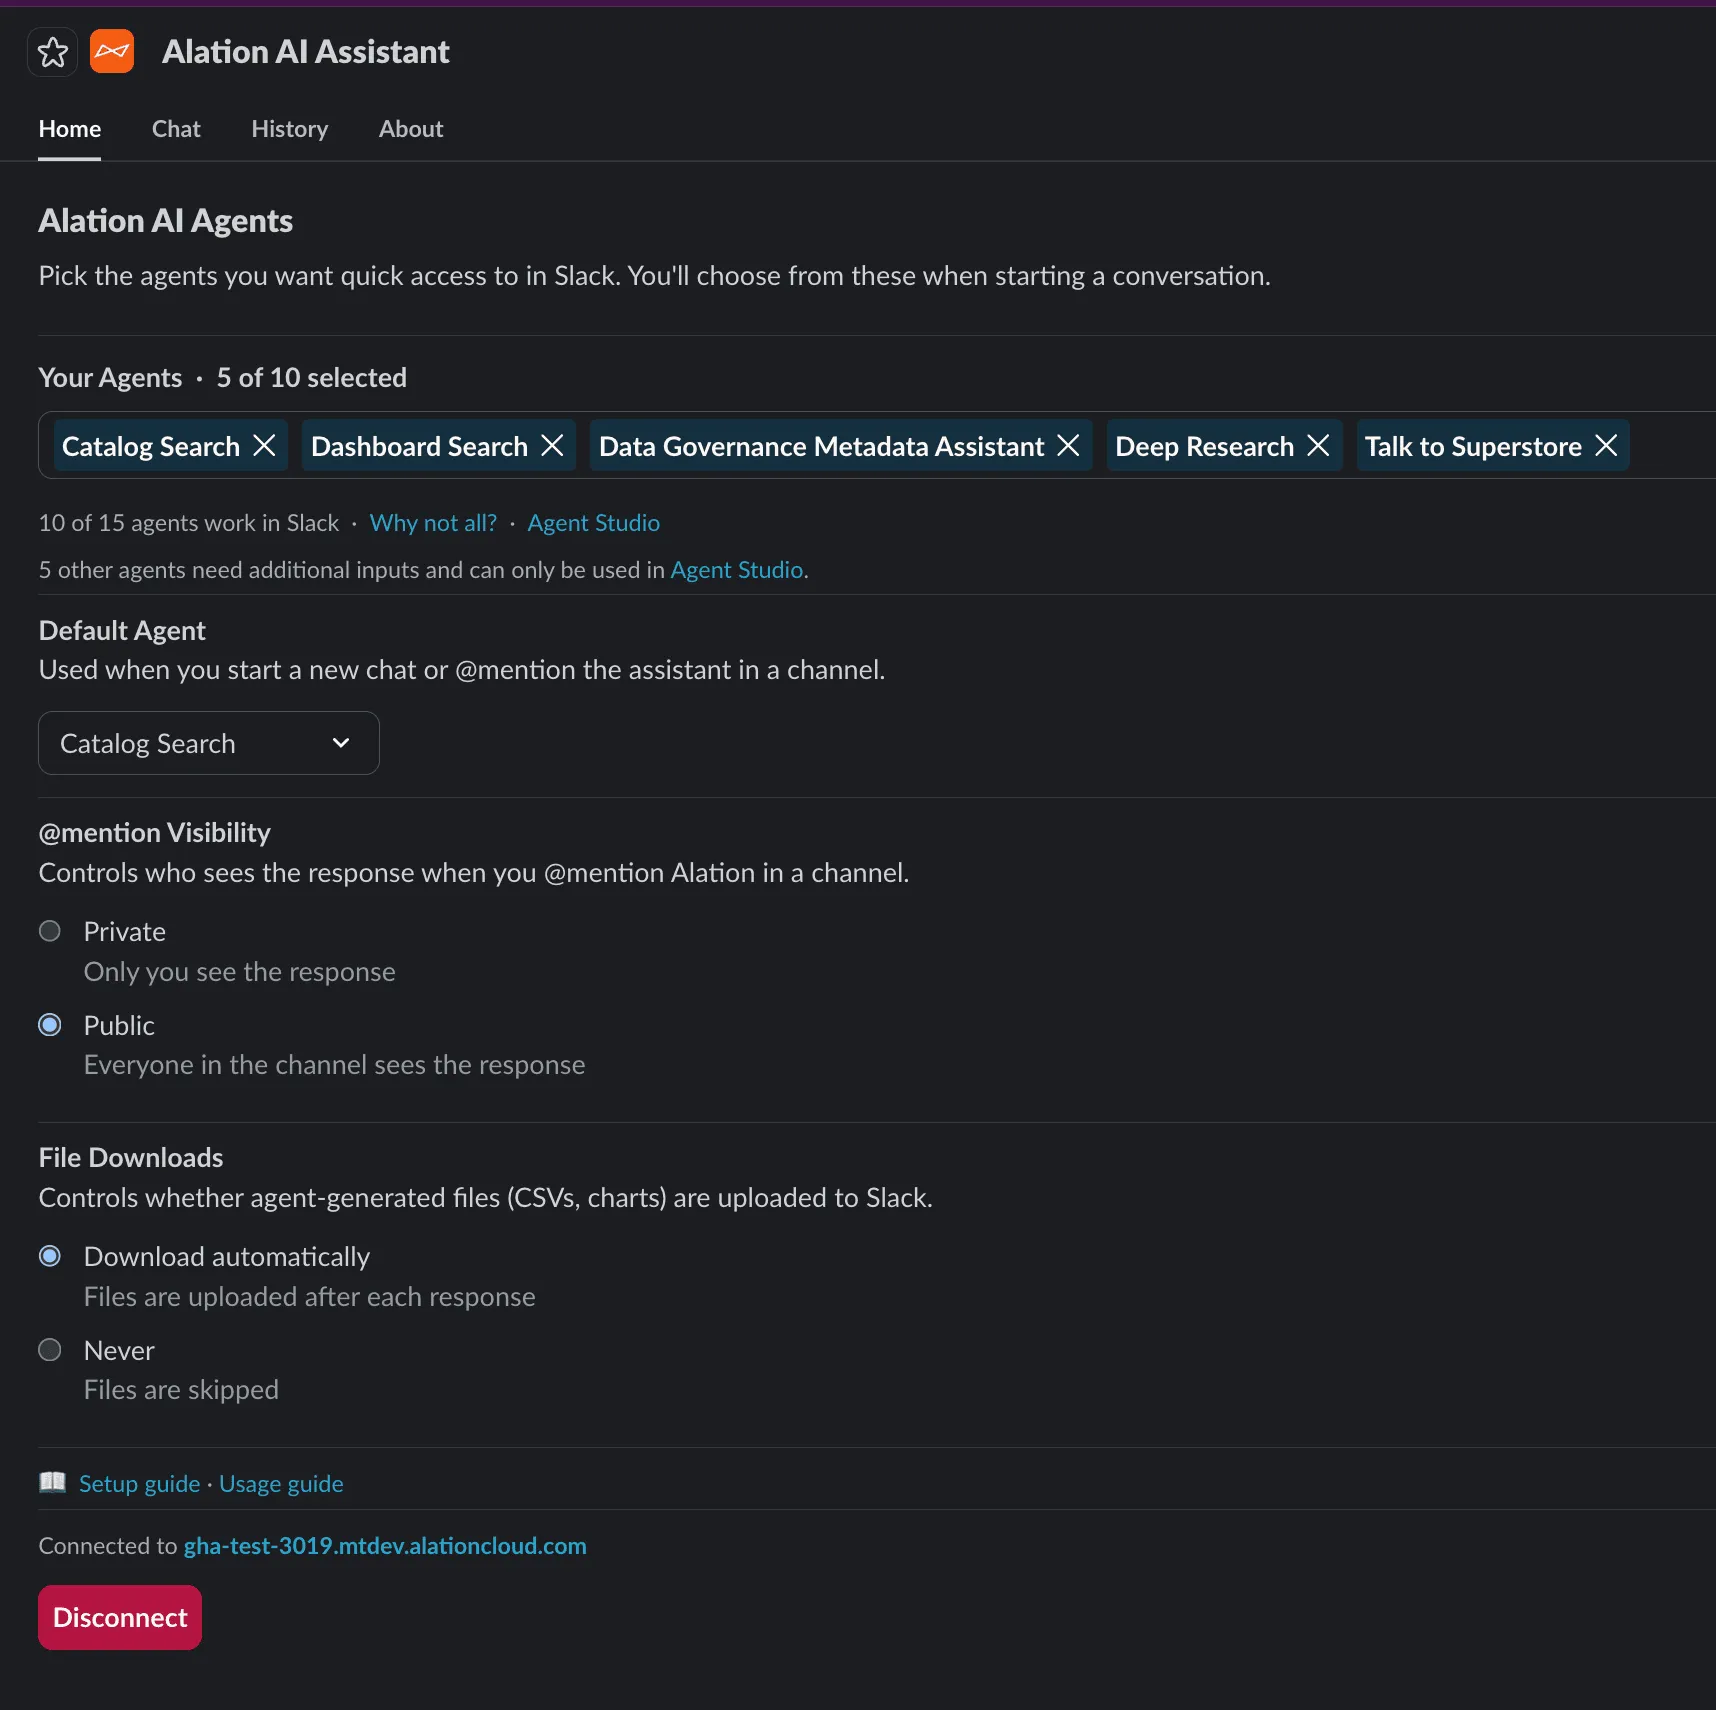Screen dimensions: 1716x1710
Task: Remove the Talk to Superstore agent
Action: click(1606, 445)
